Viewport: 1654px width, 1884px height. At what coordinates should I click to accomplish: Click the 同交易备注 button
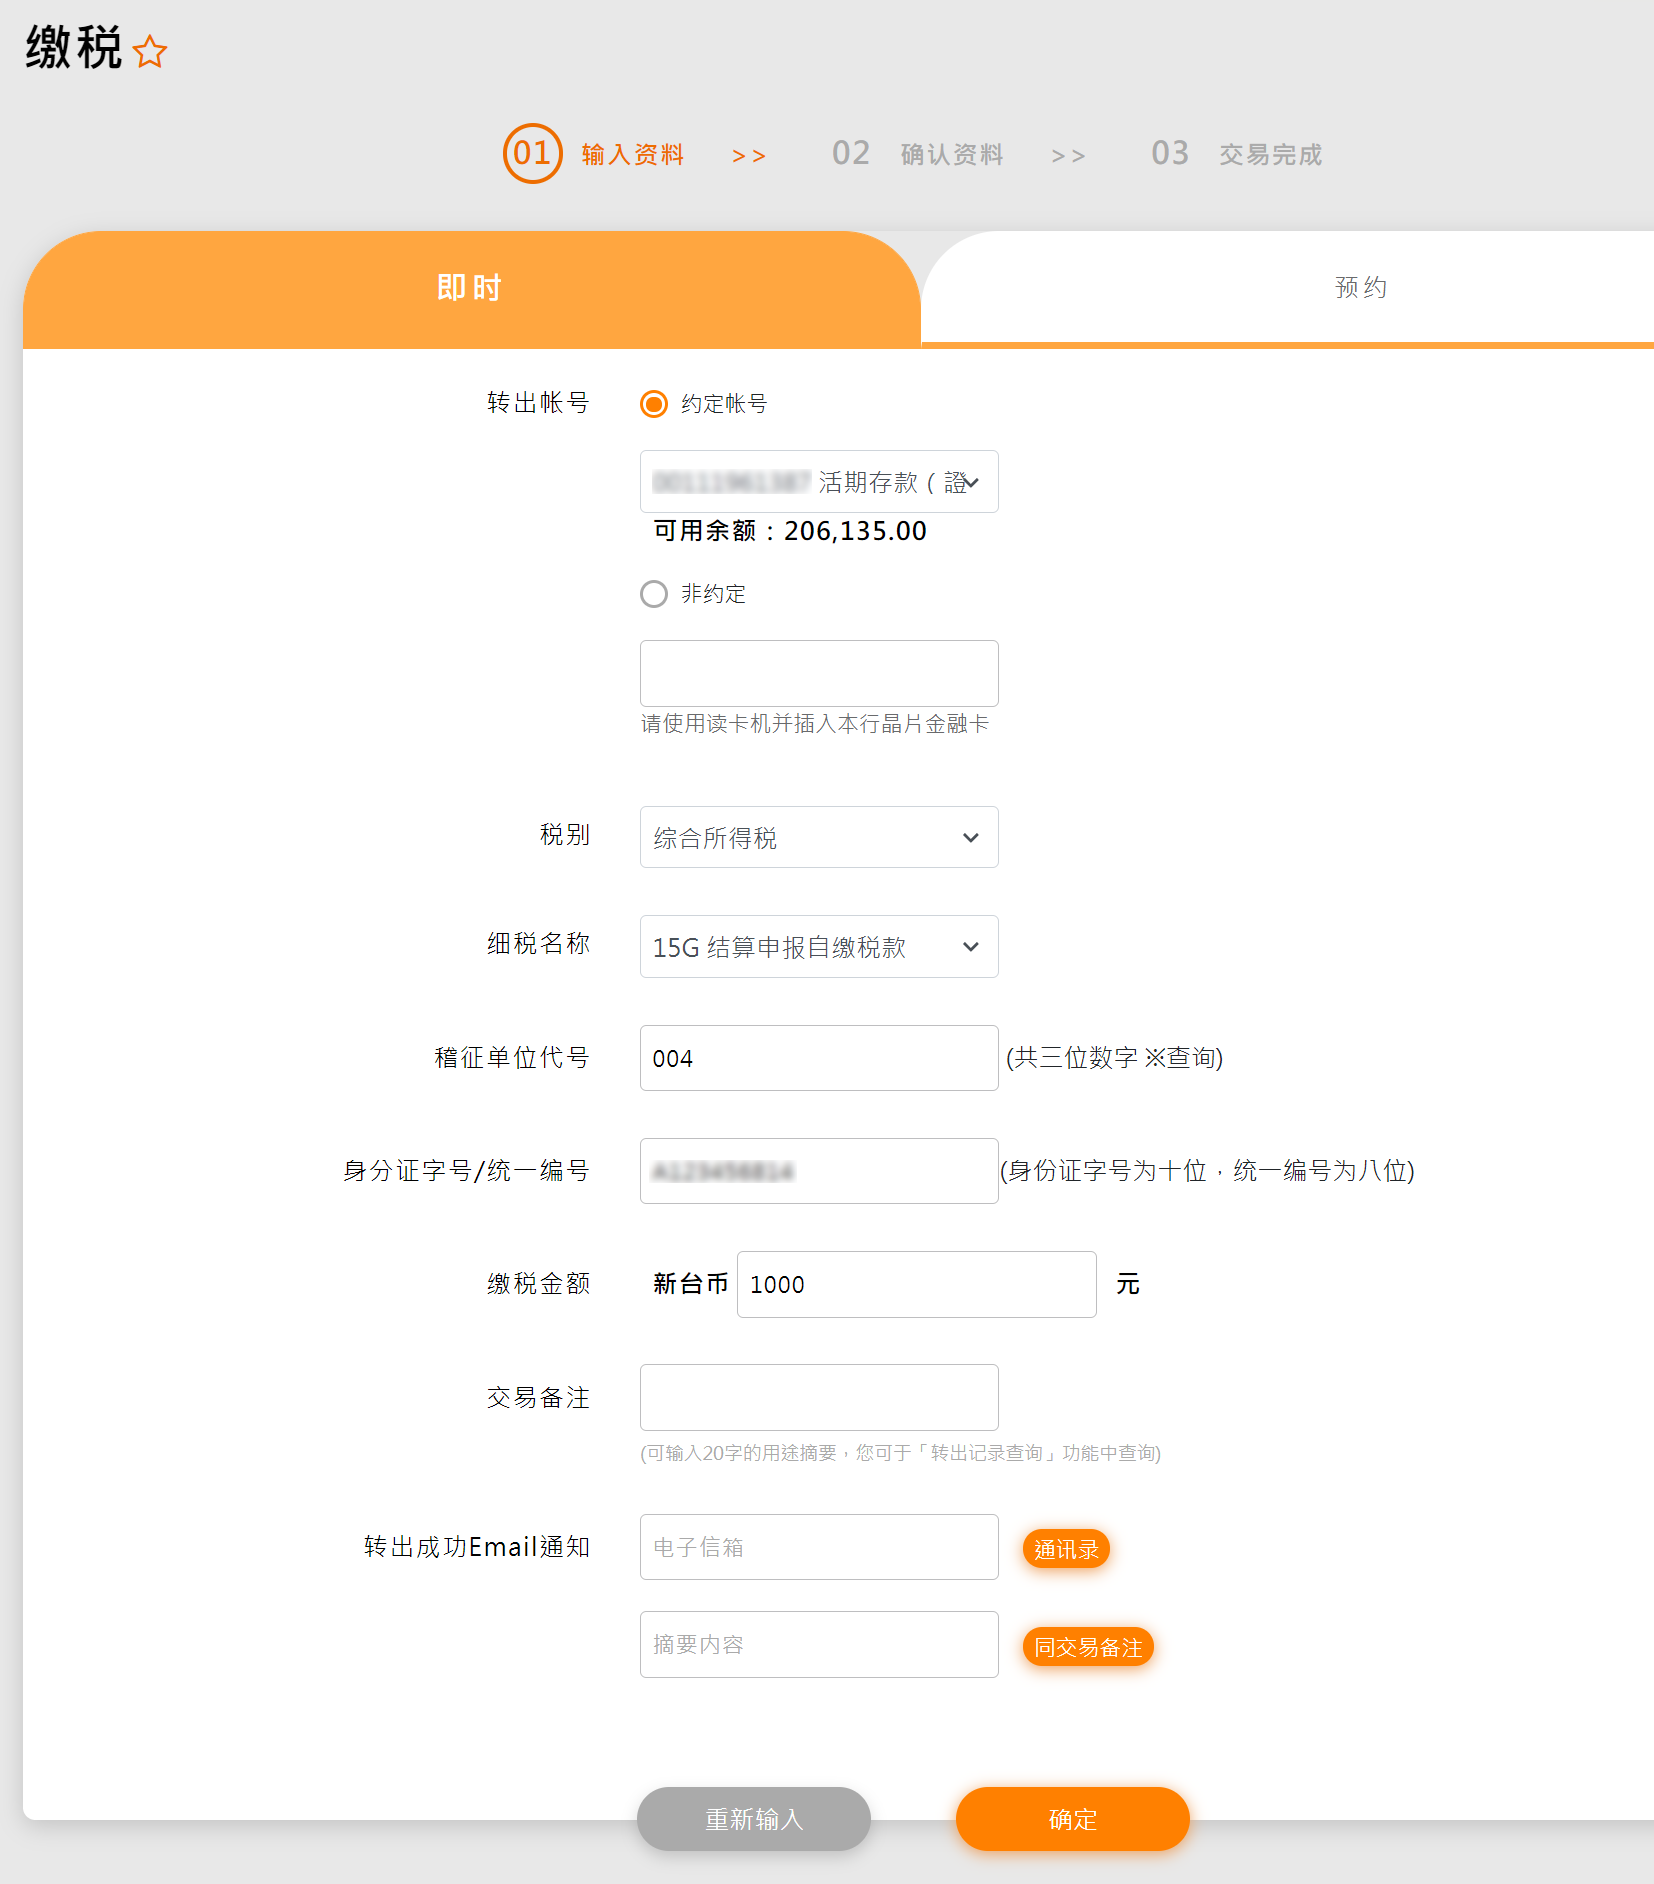pyautogui.click(x=1088, y=1647)
